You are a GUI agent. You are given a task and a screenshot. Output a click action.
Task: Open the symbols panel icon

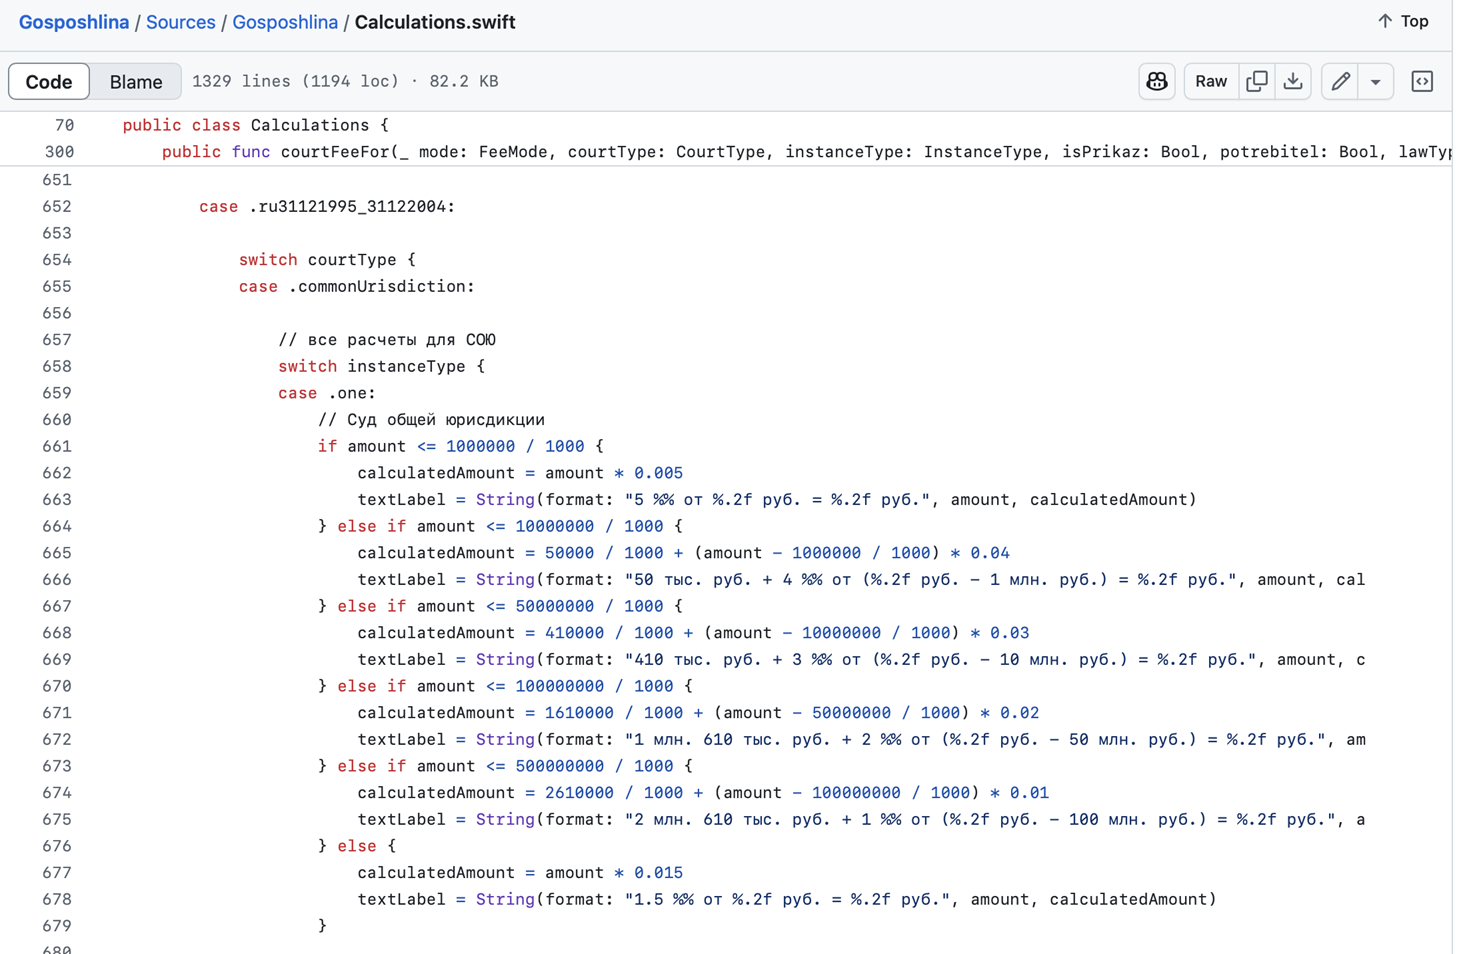1422,81
